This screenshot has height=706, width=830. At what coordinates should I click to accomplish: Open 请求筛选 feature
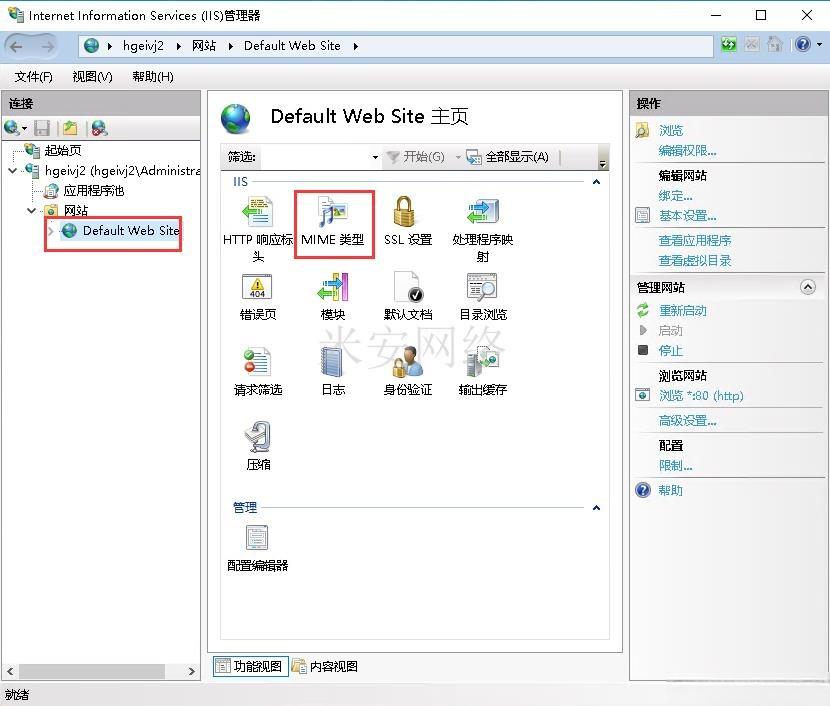coord(258,372)
